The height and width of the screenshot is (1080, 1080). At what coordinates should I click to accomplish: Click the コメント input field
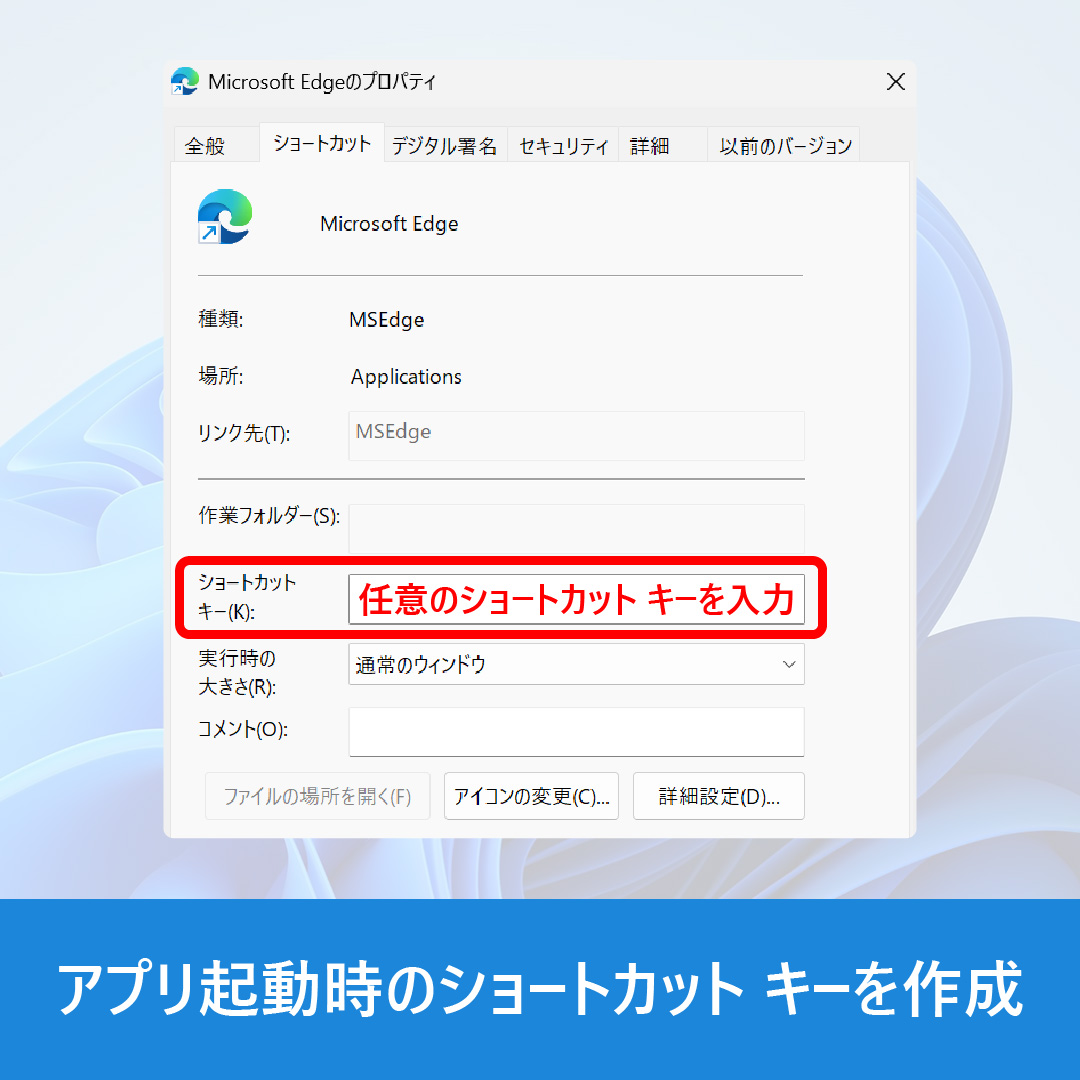coord(577,731)
